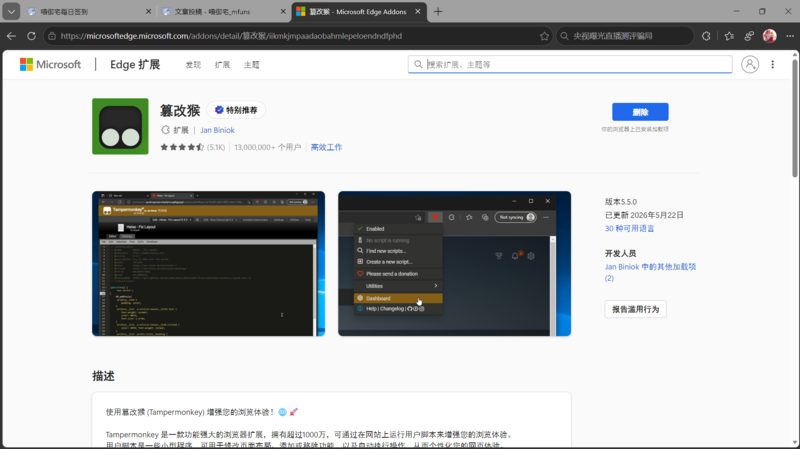Open the 扩展 navigation item
This screenshot has width=800, height=449.
point(222,65)
